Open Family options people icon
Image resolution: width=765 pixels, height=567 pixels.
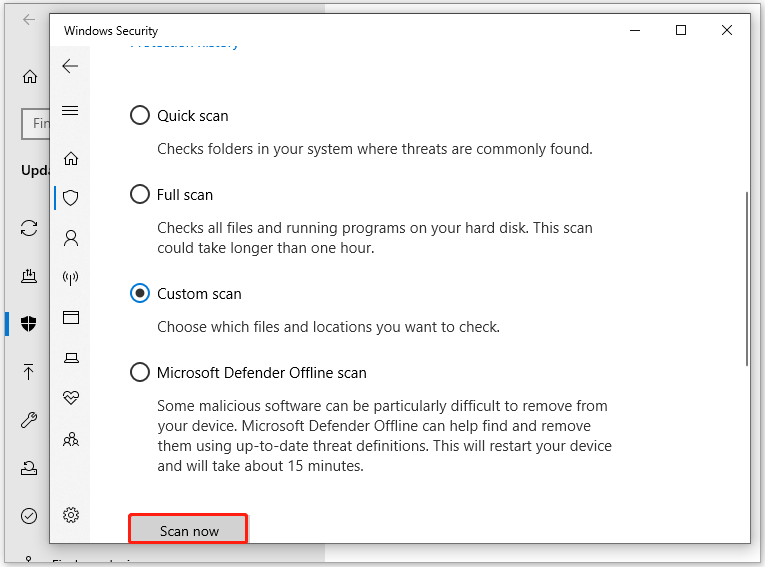(70, 438)
